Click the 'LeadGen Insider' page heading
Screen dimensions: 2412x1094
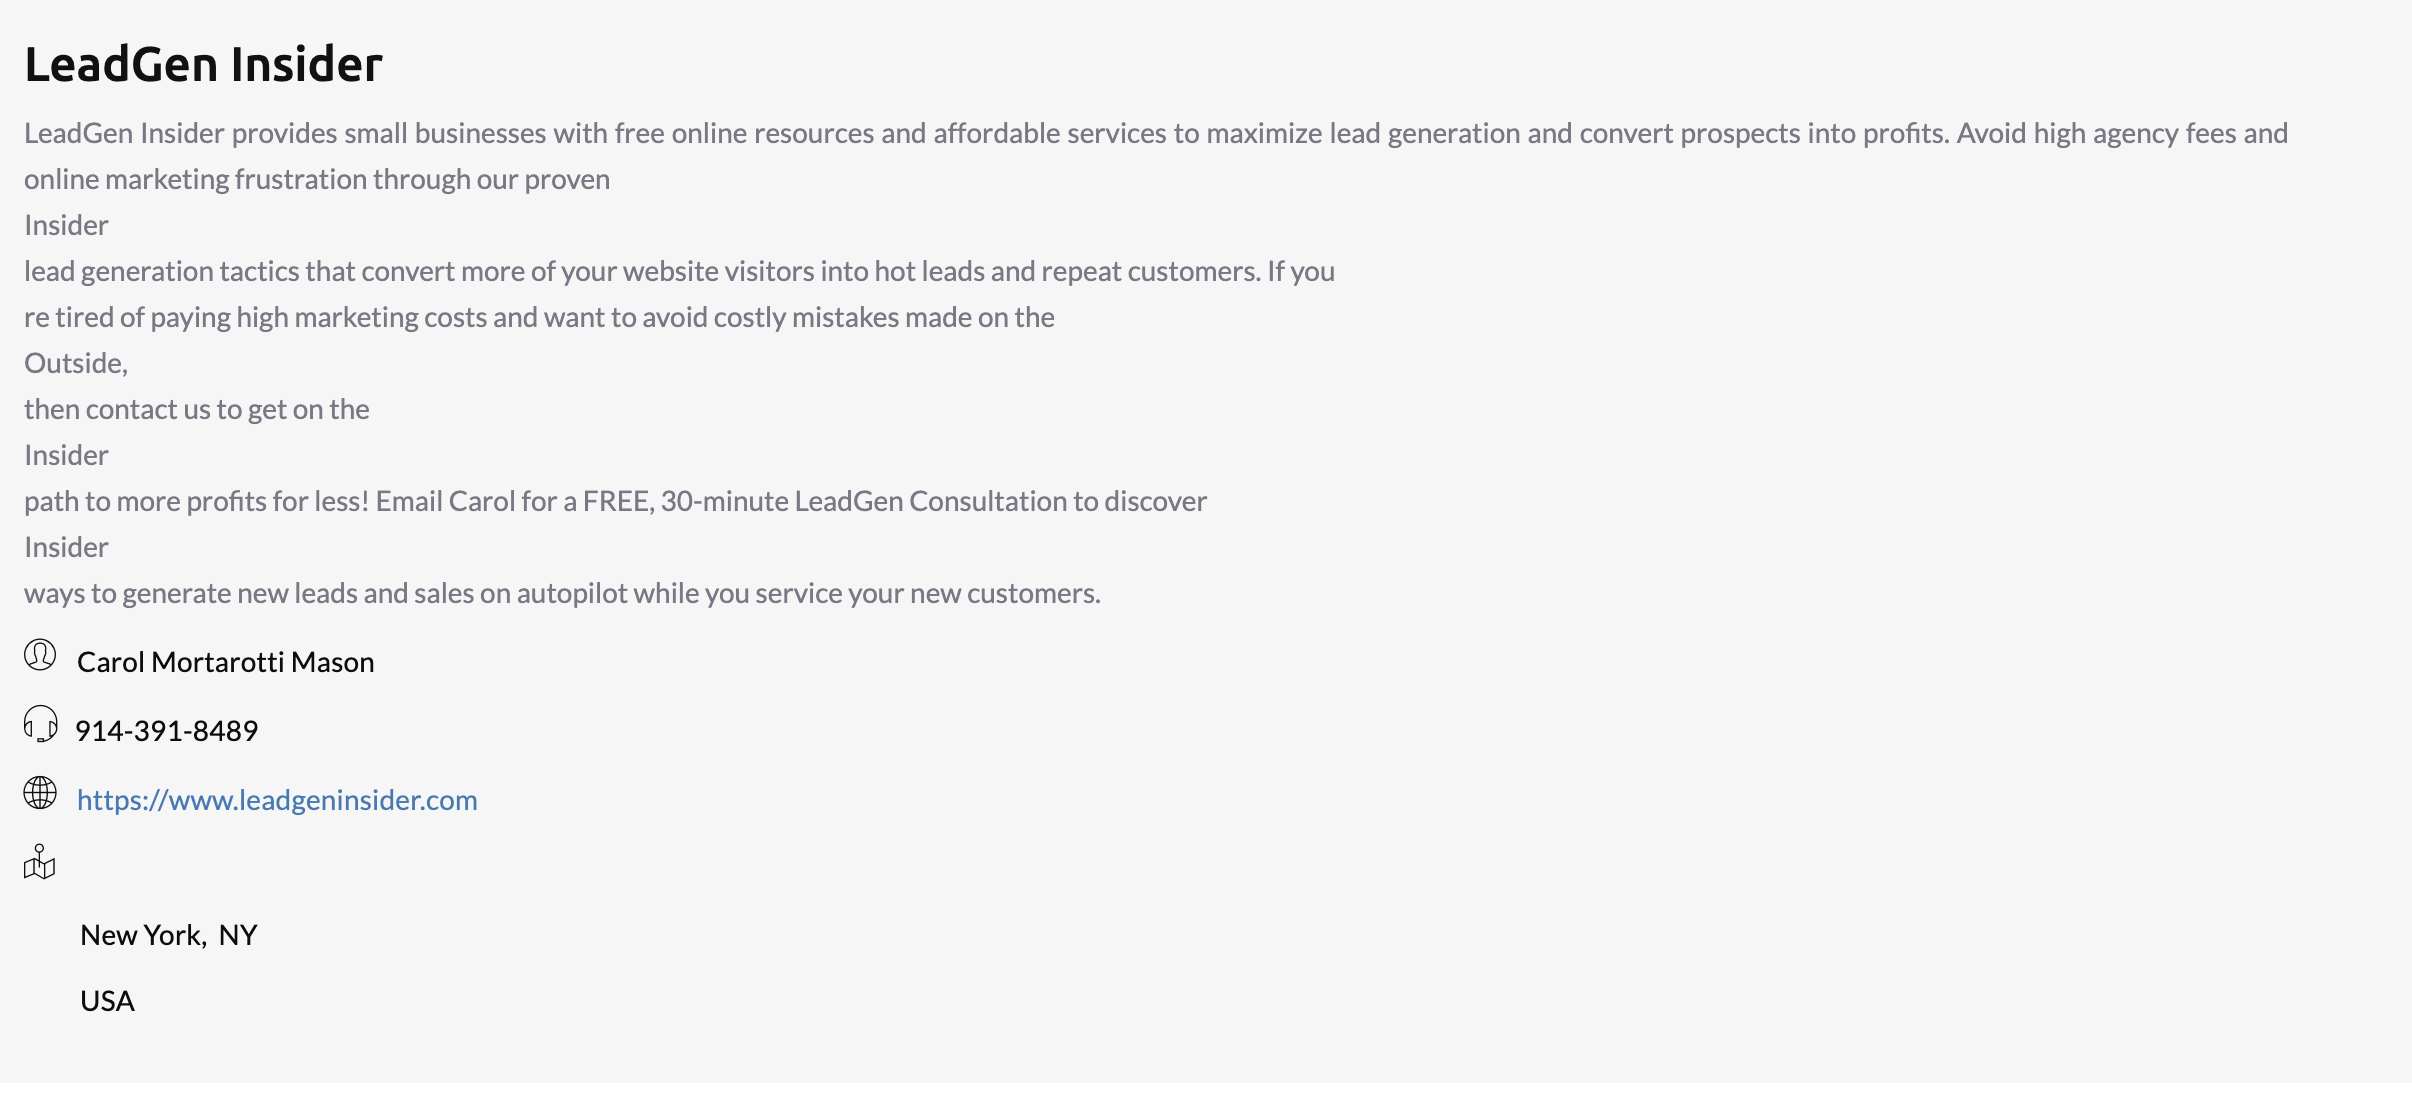coord(203,65)
